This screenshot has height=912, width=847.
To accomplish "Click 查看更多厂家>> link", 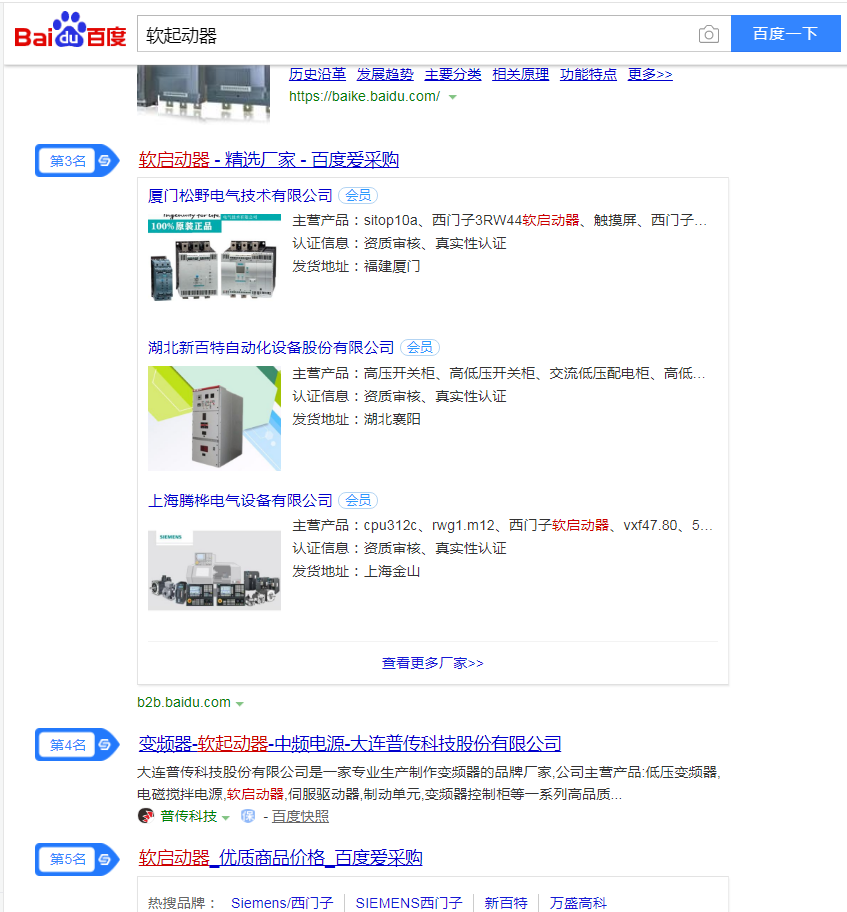I will [x=432, y=663].
